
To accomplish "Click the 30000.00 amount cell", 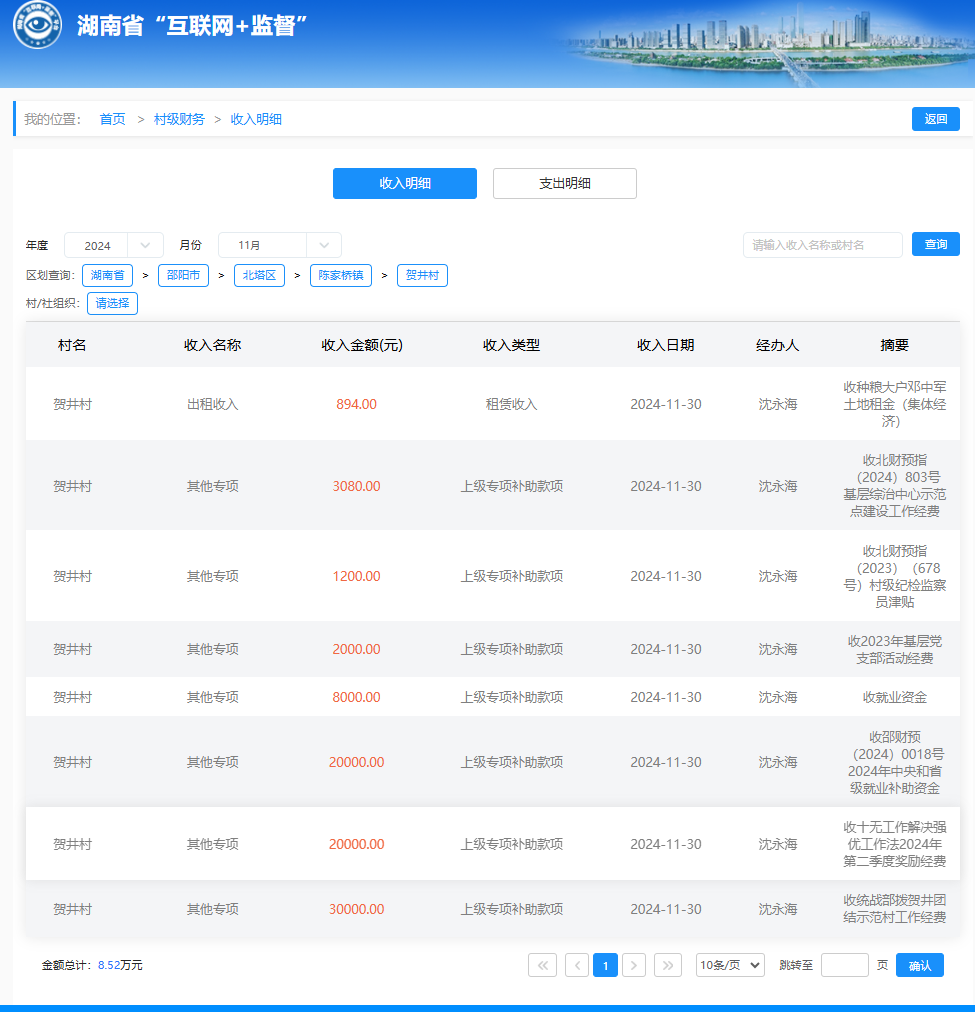I will coord(356,909).
